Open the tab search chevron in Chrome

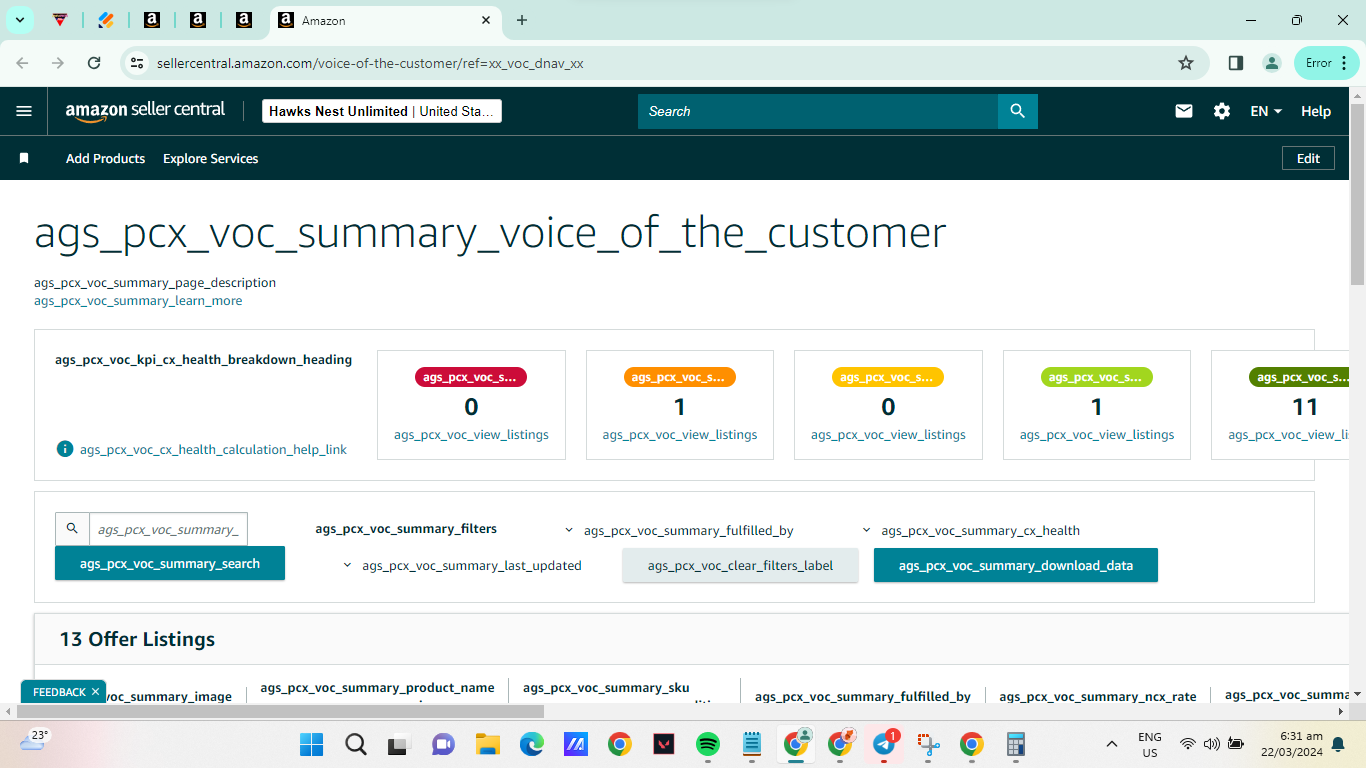(19, 20)
